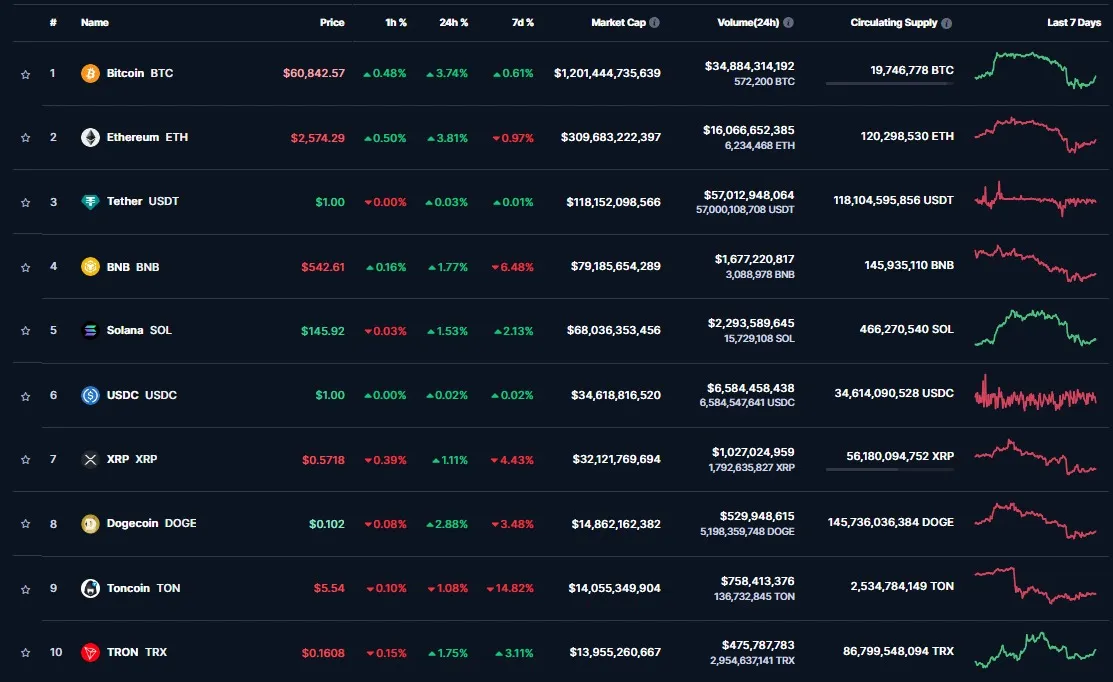This screenshot has height=682, width=1113.
Task: Click the Solana logo icon
Action: click(x=90, y=330)
